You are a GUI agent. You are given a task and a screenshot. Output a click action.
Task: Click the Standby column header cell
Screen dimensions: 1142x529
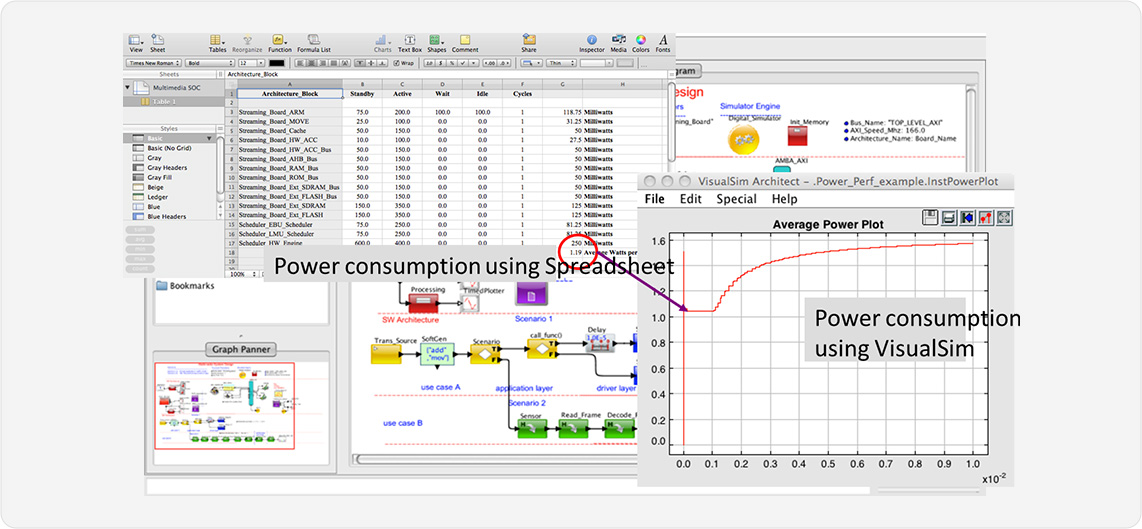362,94
